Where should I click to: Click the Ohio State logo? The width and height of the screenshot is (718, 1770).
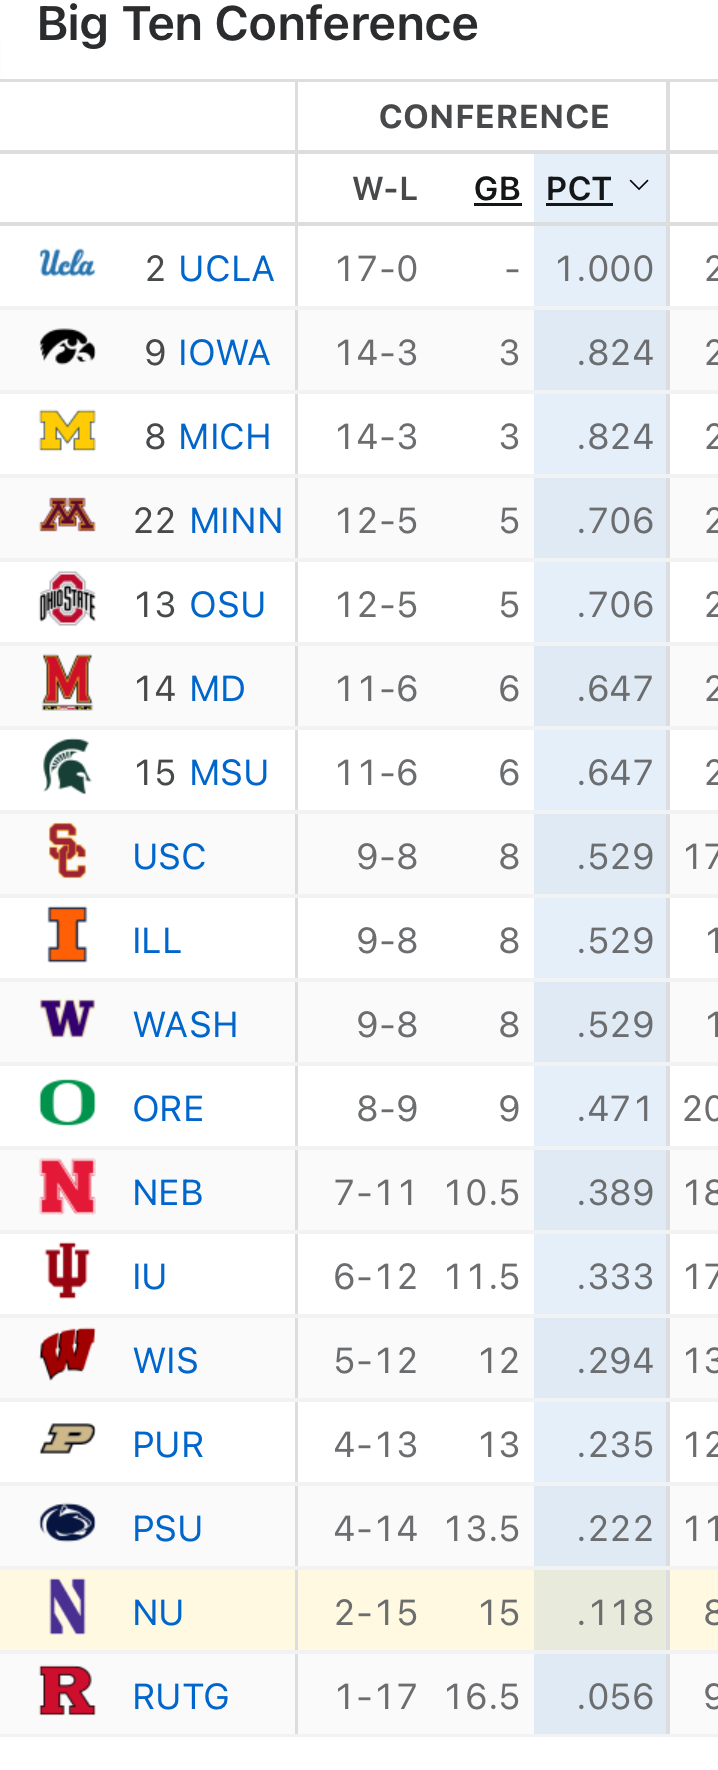coord(67,600)
